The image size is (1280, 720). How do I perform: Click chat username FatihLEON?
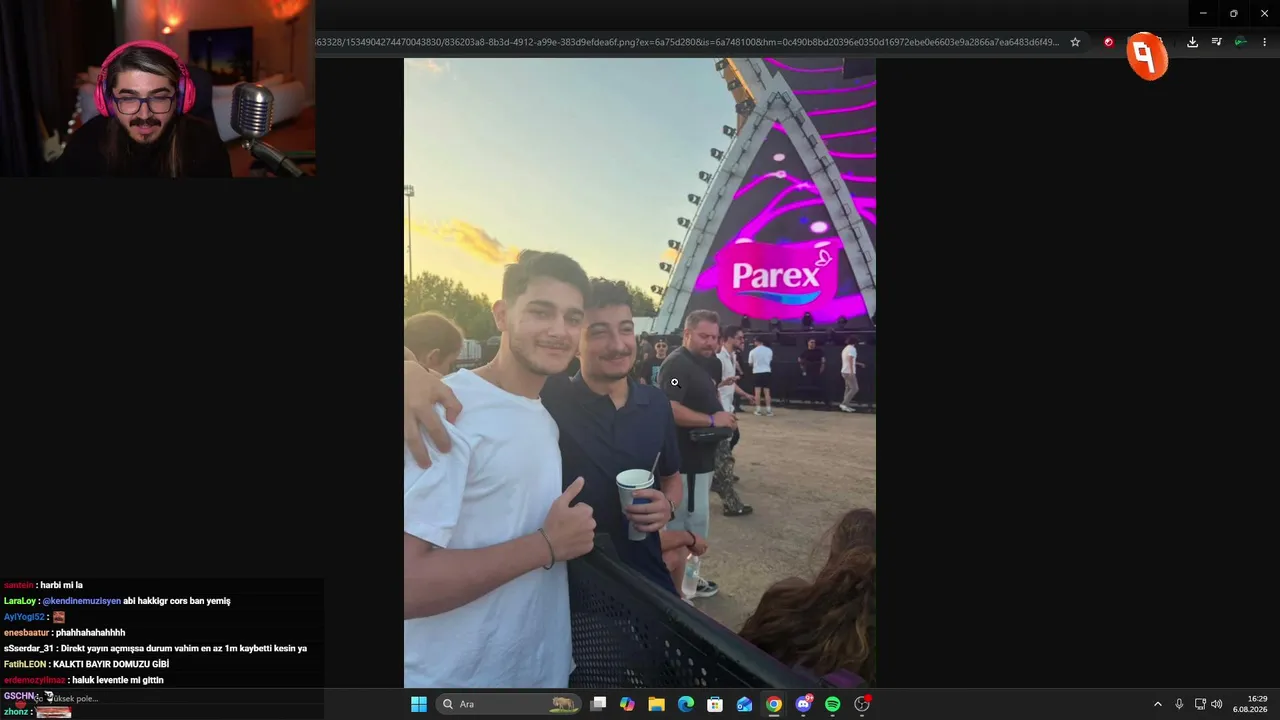25,664
